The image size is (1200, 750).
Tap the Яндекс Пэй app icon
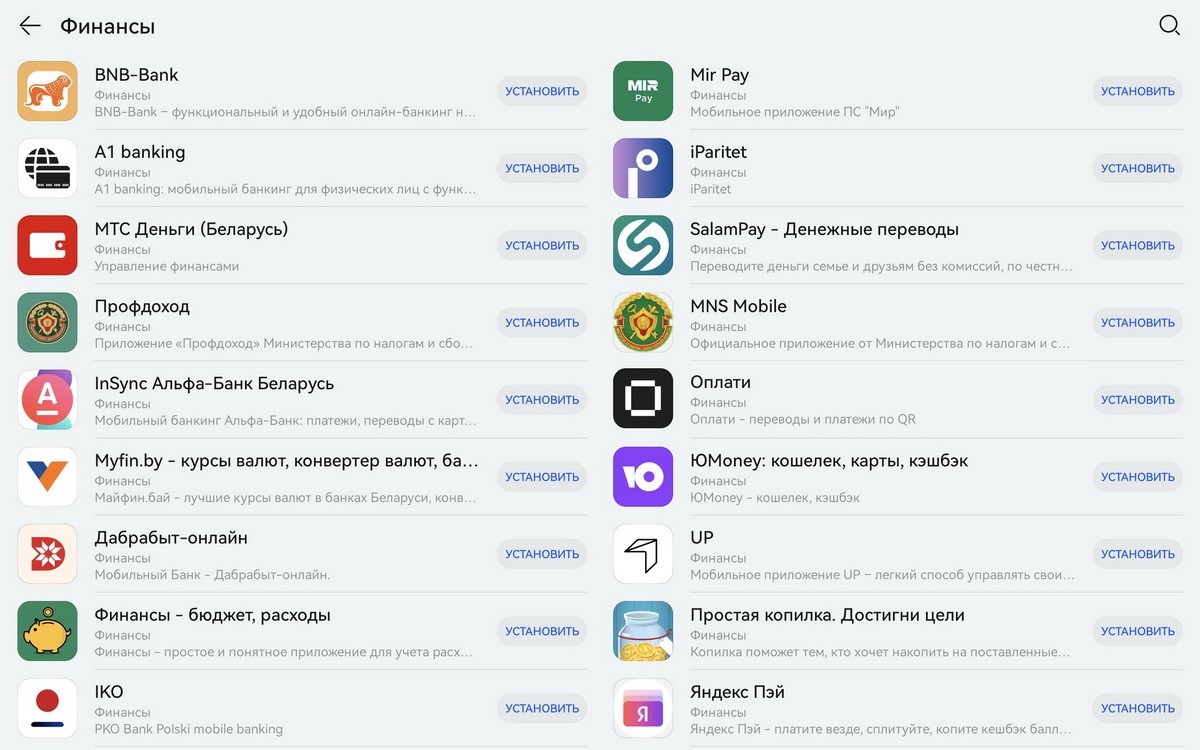(x=643, y=708)
